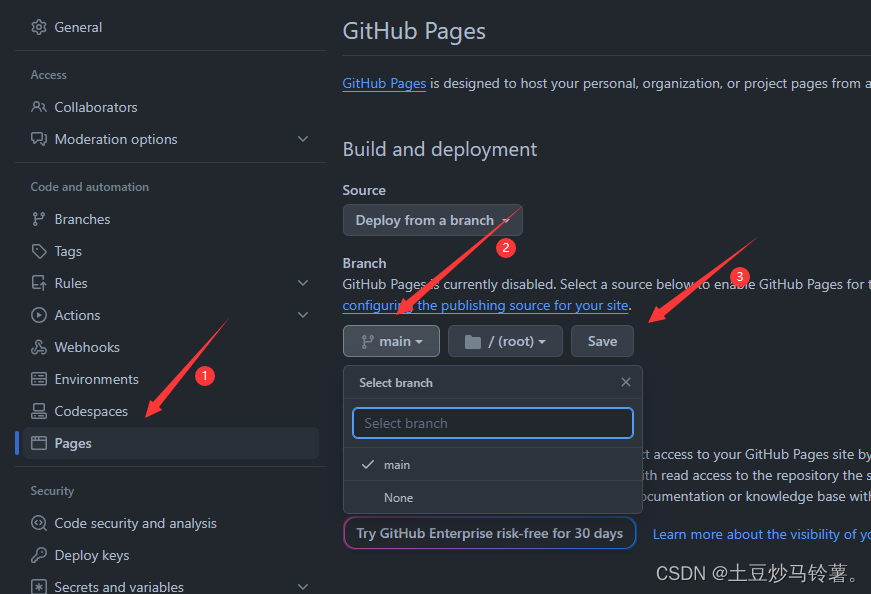Go to Branches settings
Screen dimensions: 871x594
(82, 219)
